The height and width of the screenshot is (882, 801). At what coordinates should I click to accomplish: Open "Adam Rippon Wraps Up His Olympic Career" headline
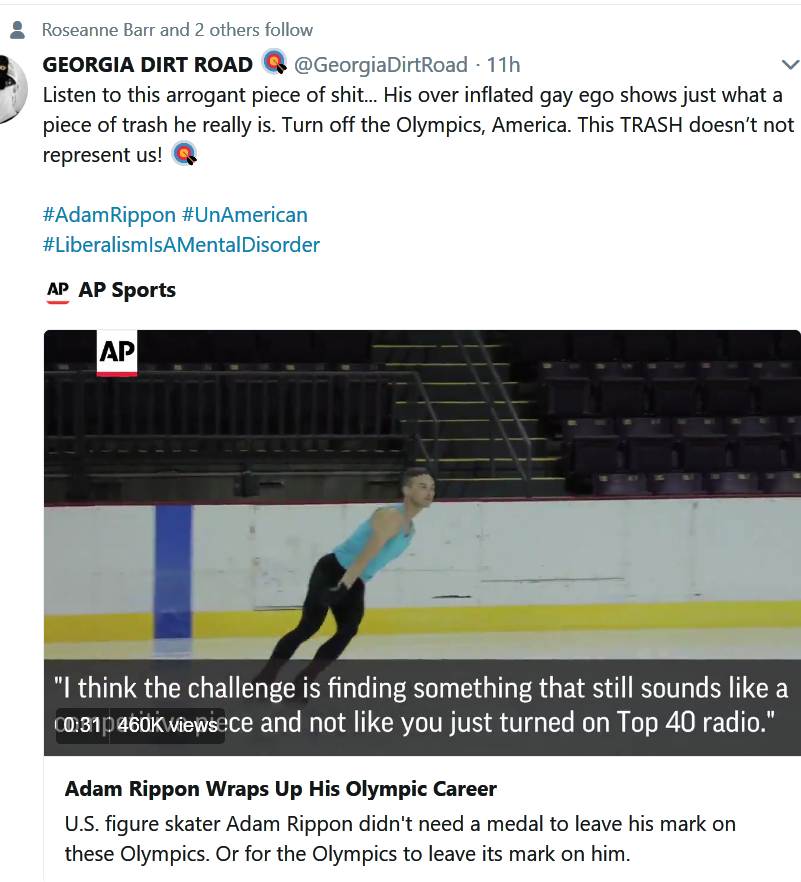(281, 789)
